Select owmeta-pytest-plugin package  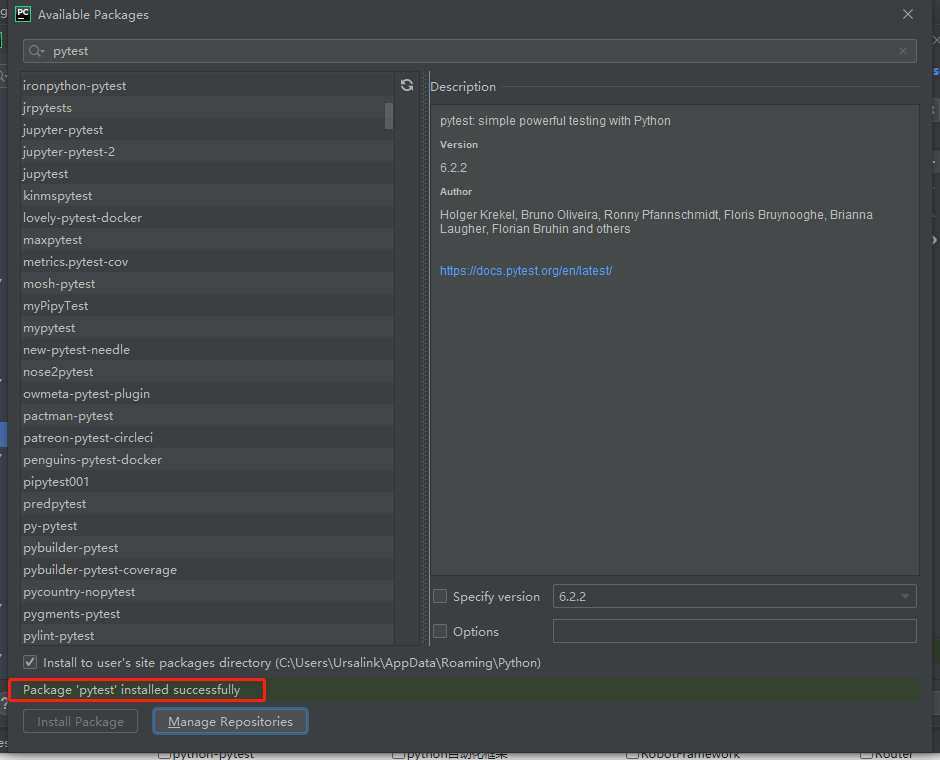click(x=207, y=394)
